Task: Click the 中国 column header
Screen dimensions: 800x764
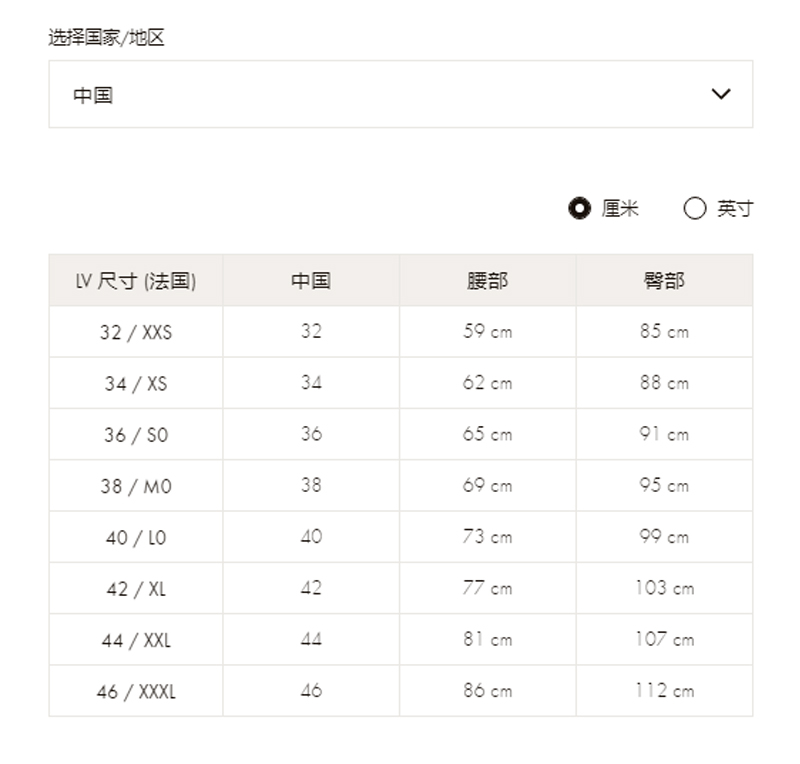Action: tap(311, 281)
